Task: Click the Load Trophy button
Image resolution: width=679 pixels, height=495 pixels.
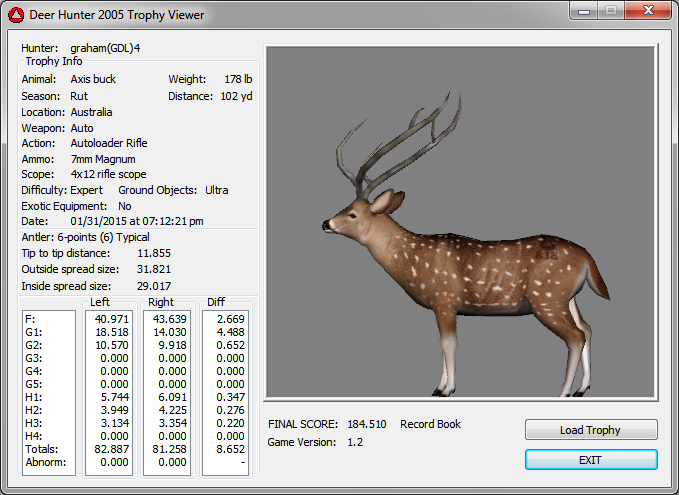Action: point(590,430)
